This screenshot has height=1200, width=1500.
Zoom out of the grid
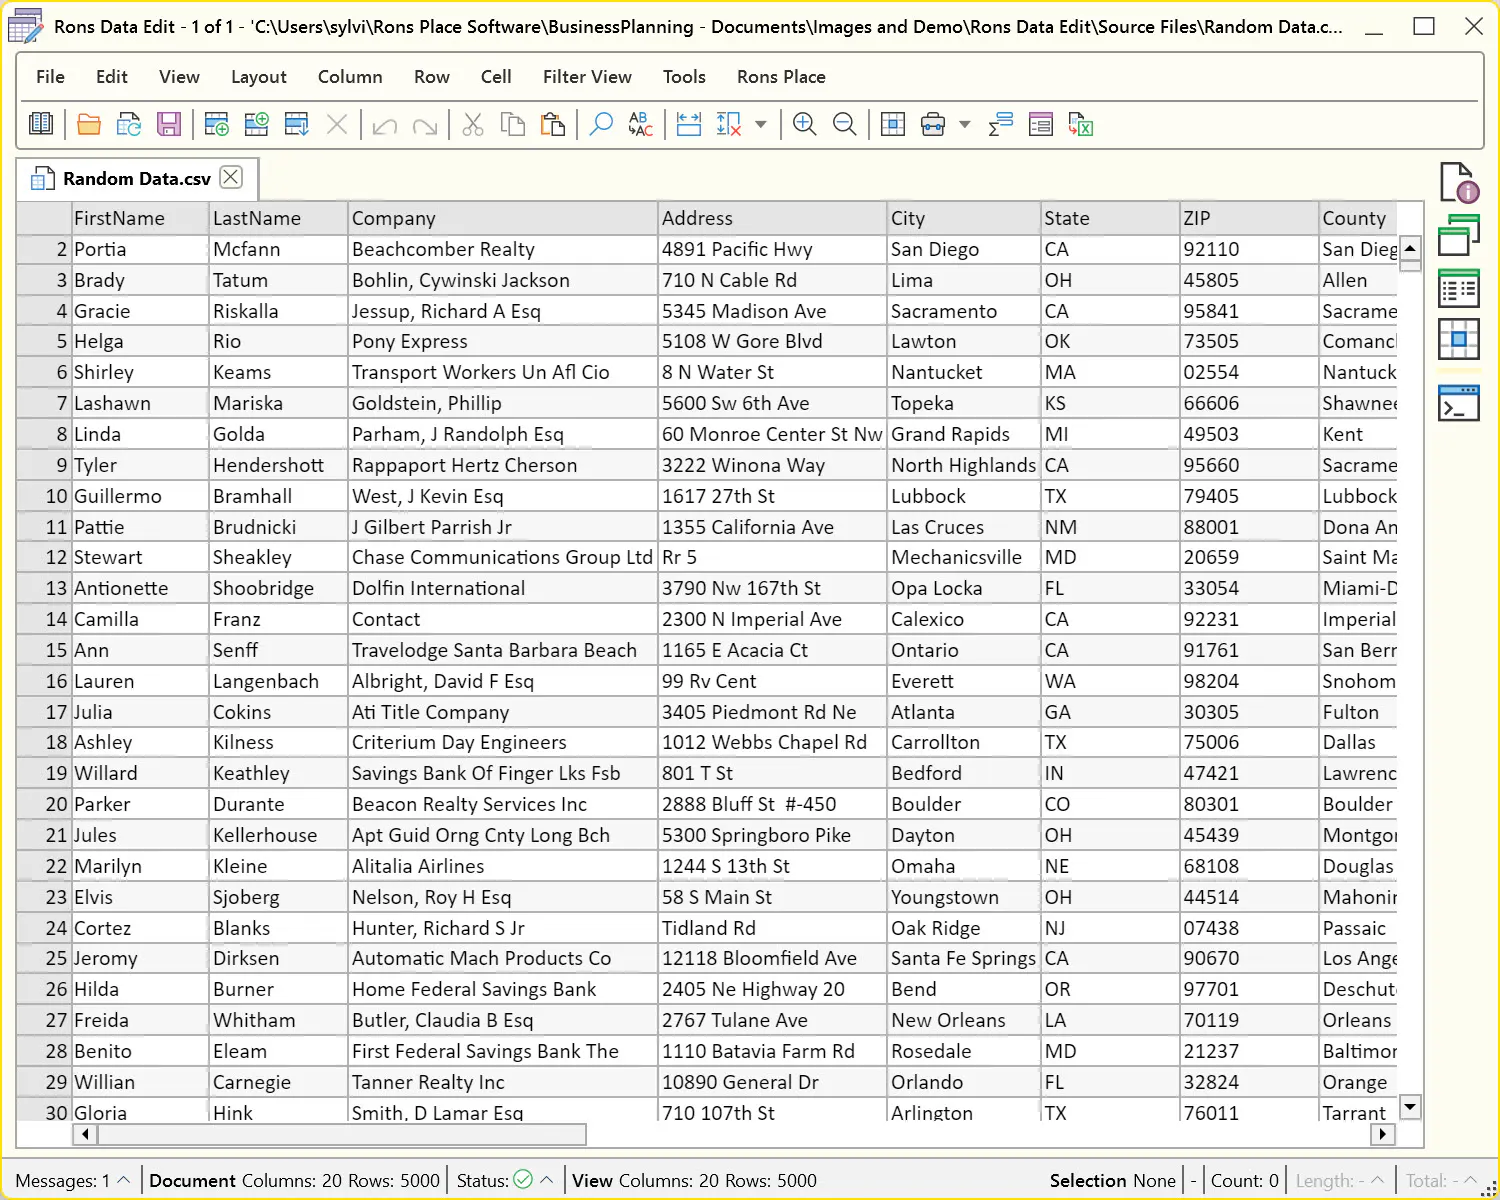point(845,124)
